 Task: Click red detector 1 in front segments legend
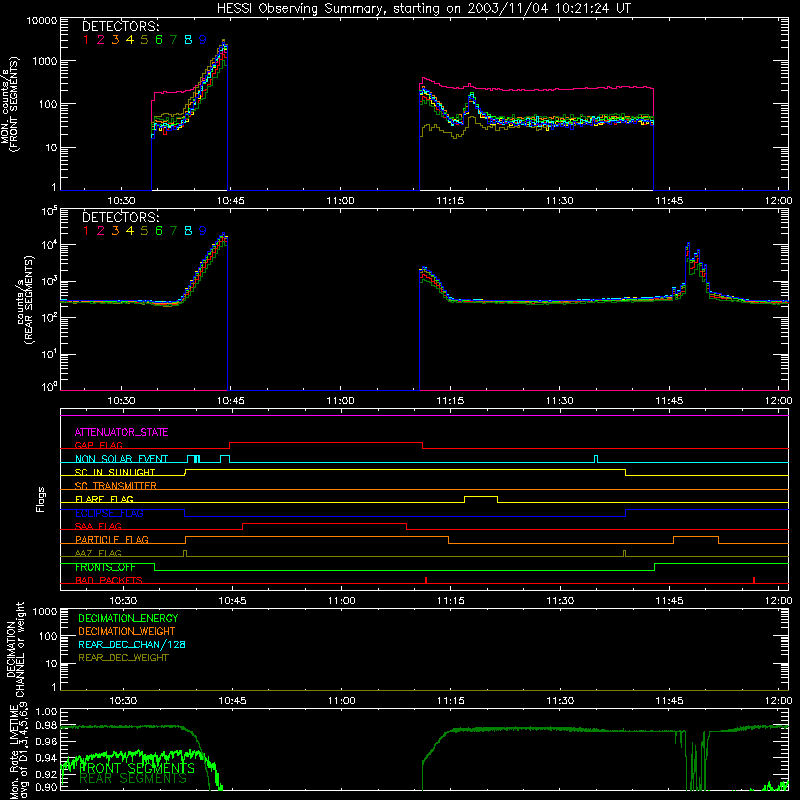click(86, 40)
